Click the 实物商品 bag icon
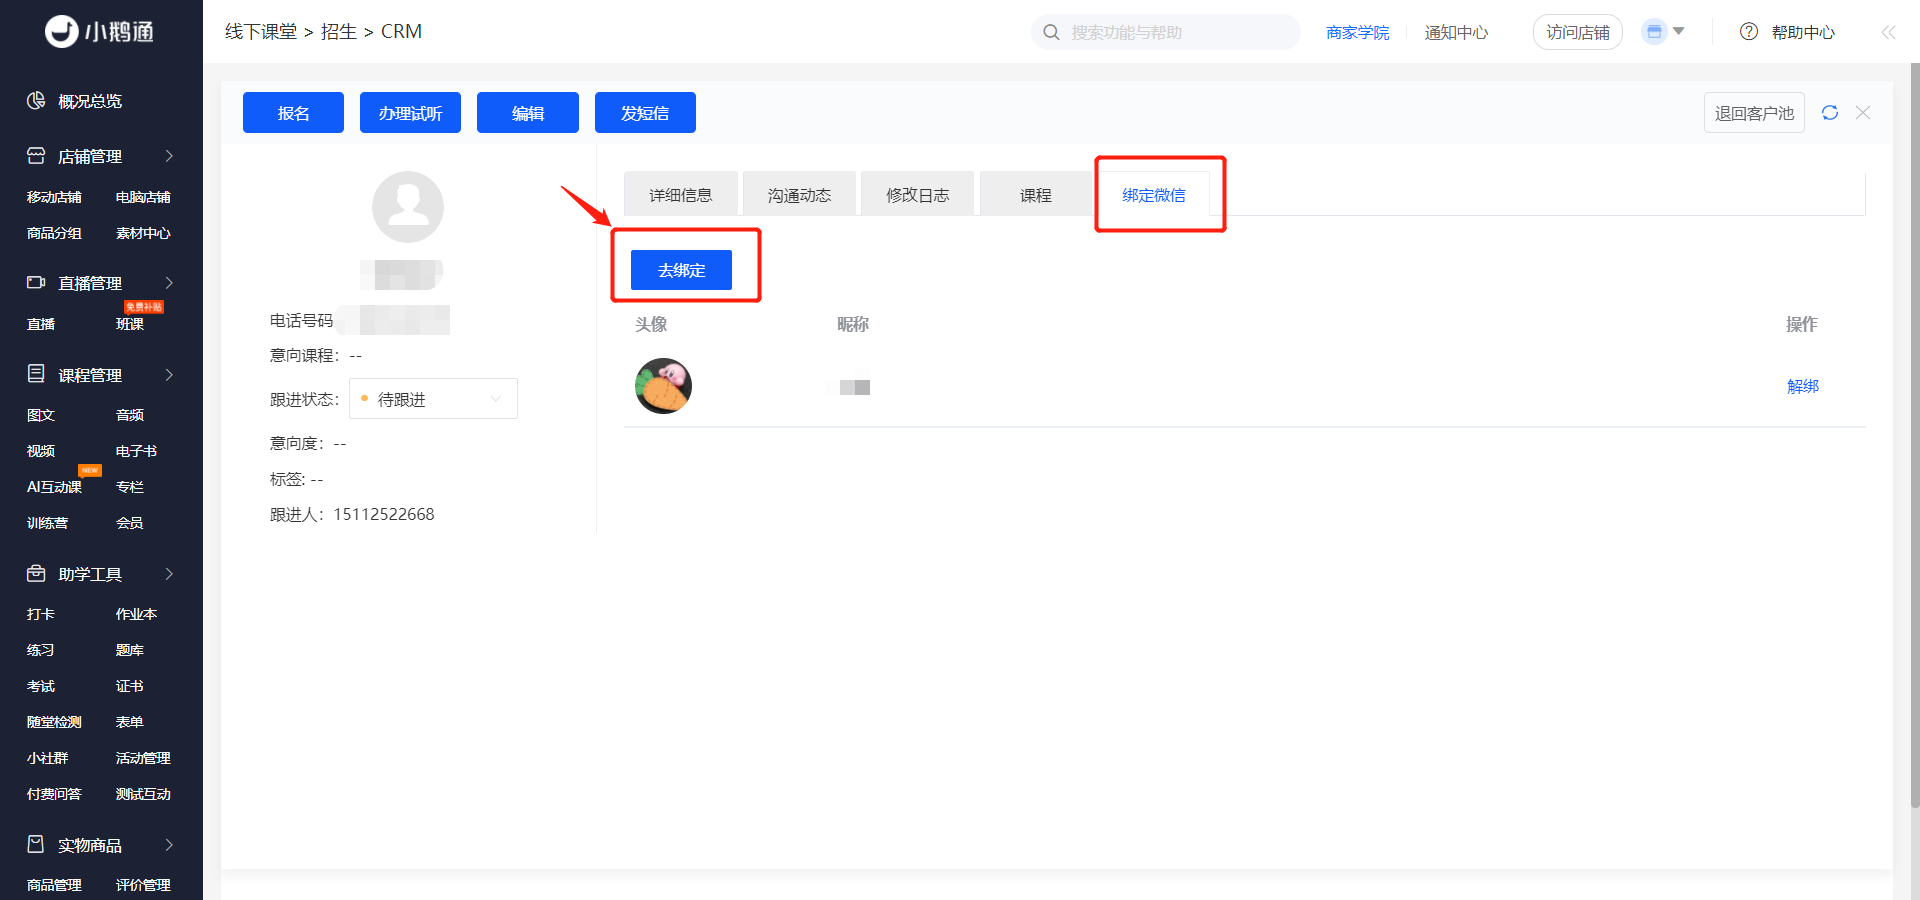The image size is (1920, 900). [36, 845]
